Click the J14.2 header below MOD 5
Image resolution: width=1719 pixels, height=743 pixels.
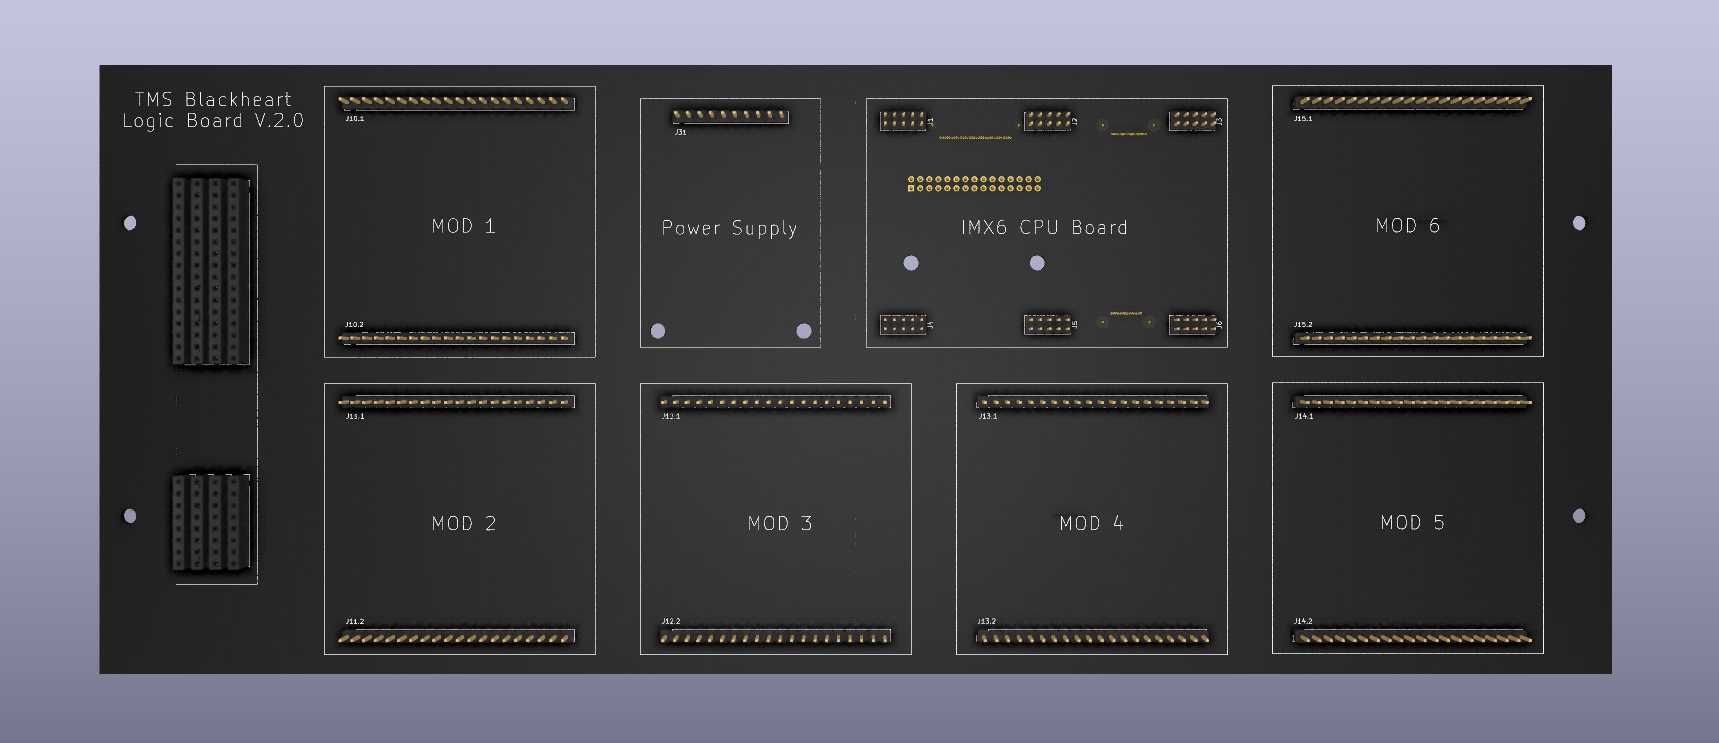[x=1409, y=636]
